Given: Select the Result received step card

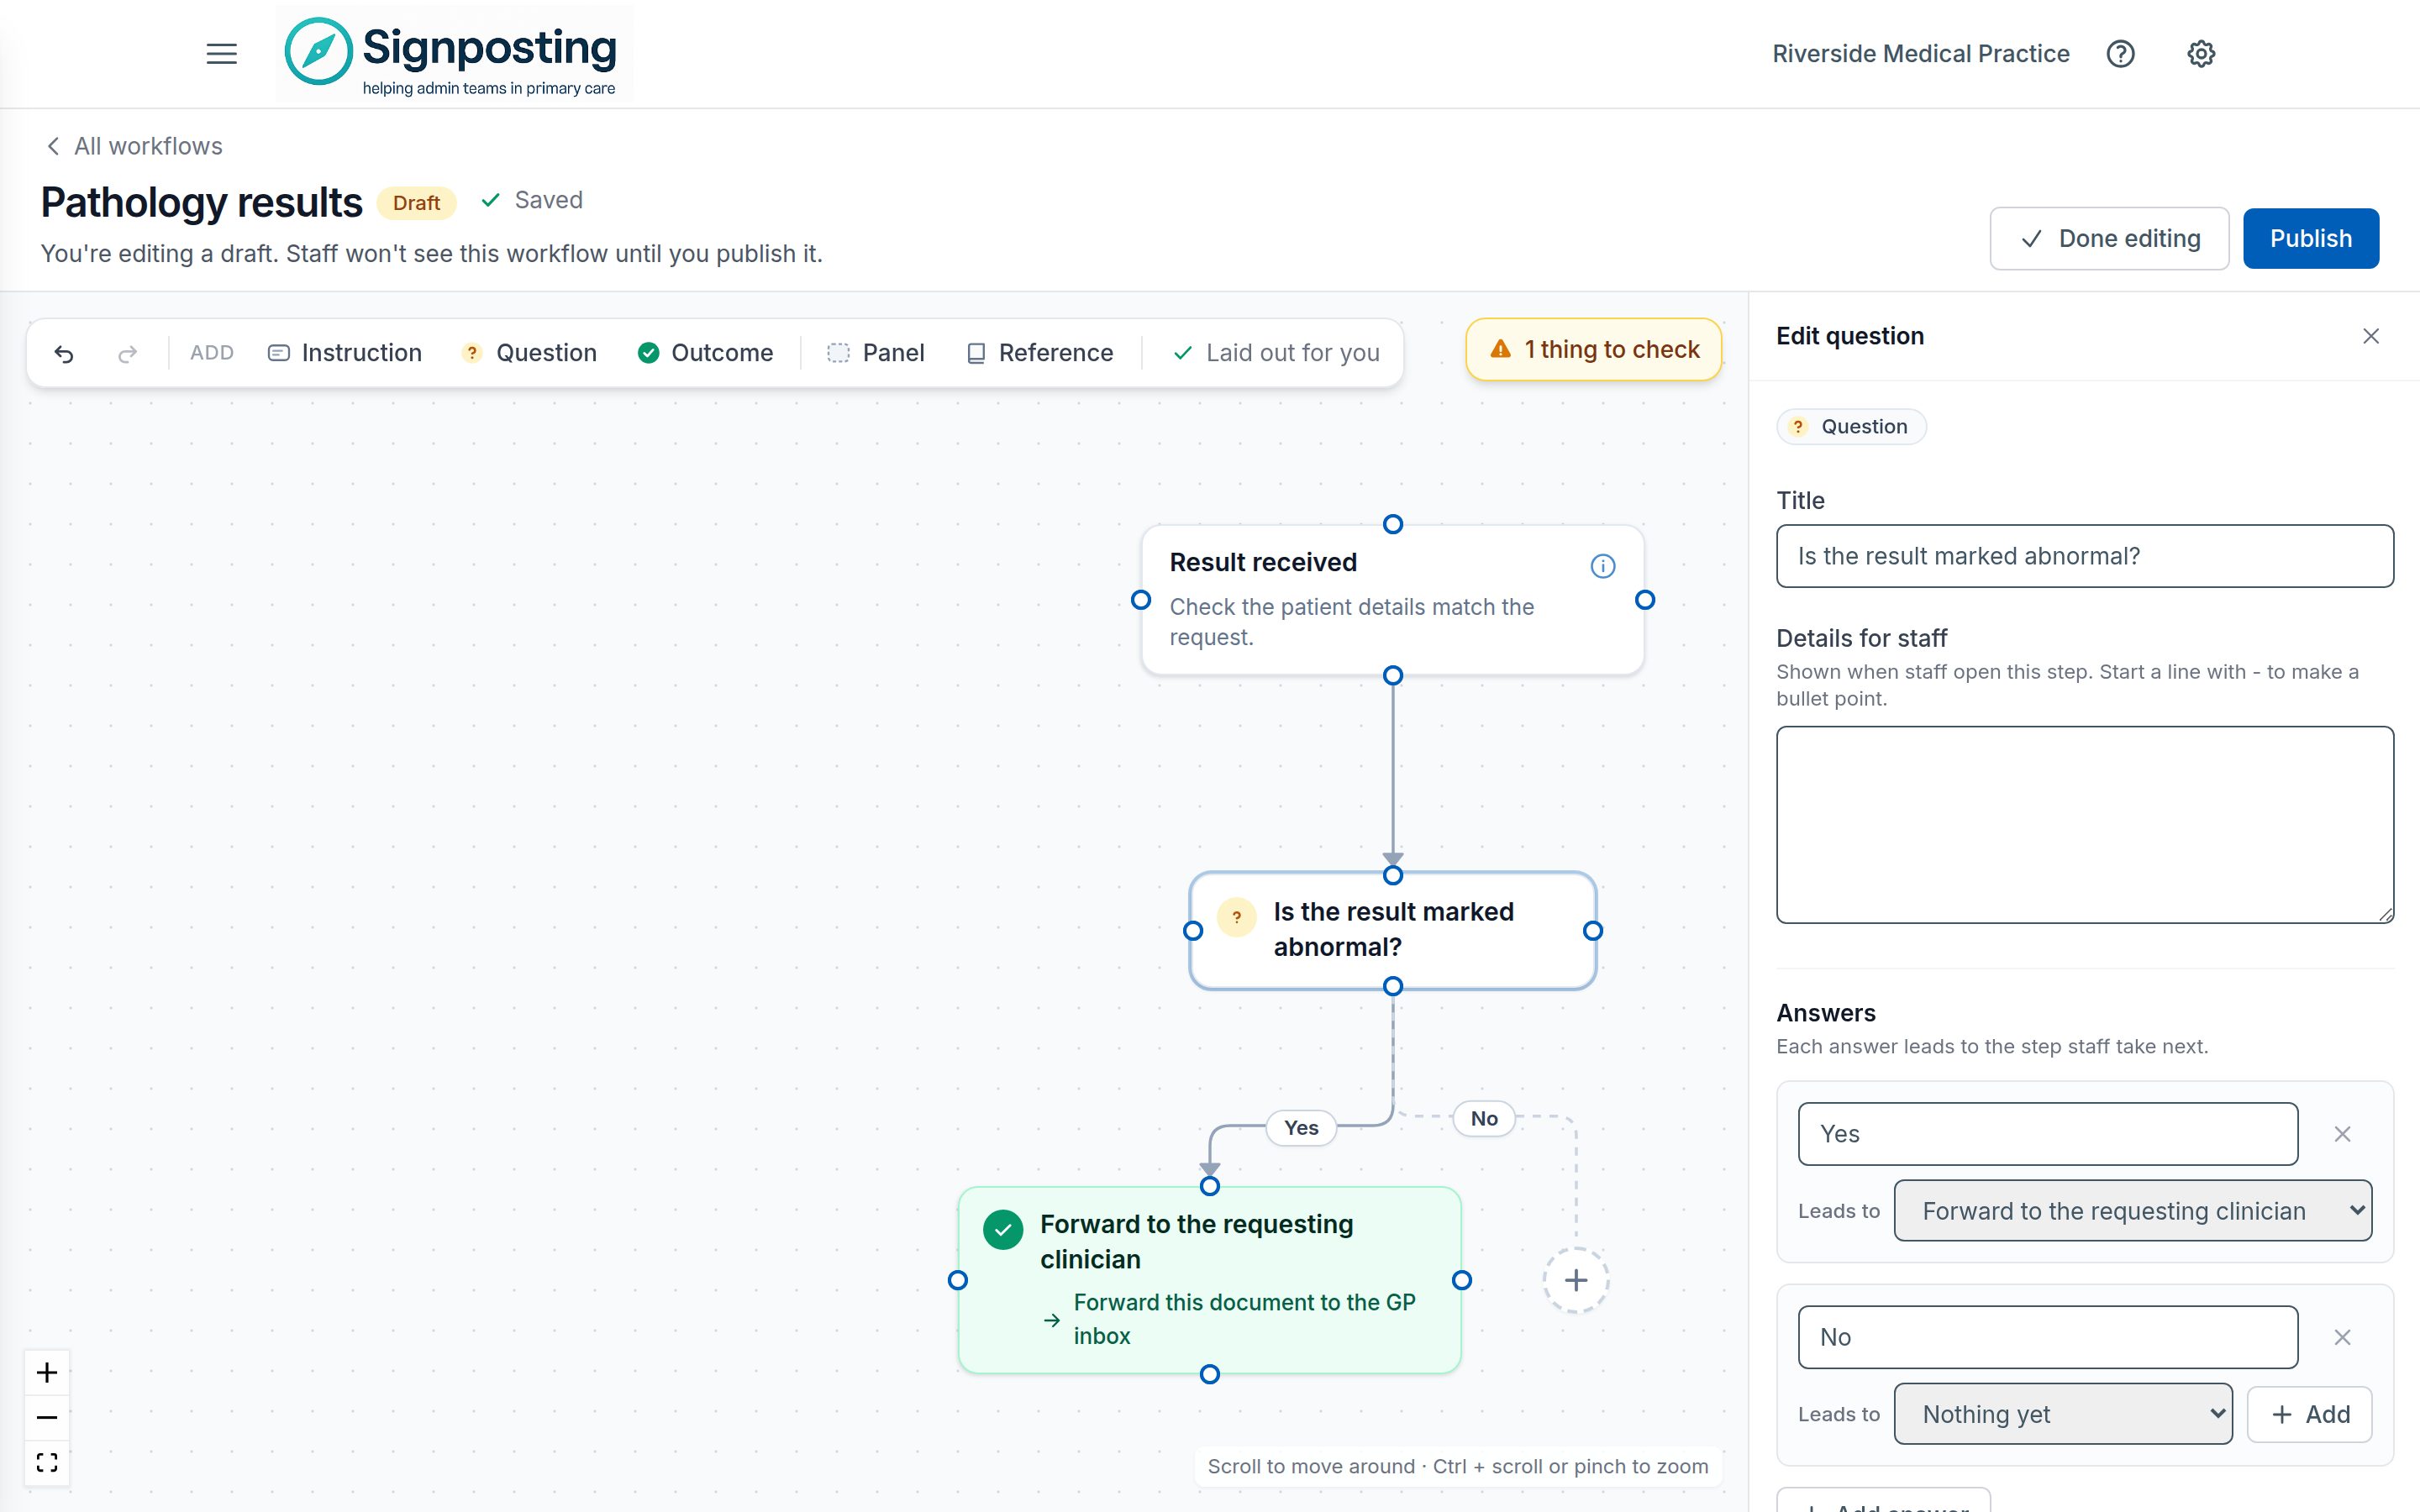Looking at the screenshot, I should [1392, 600].
